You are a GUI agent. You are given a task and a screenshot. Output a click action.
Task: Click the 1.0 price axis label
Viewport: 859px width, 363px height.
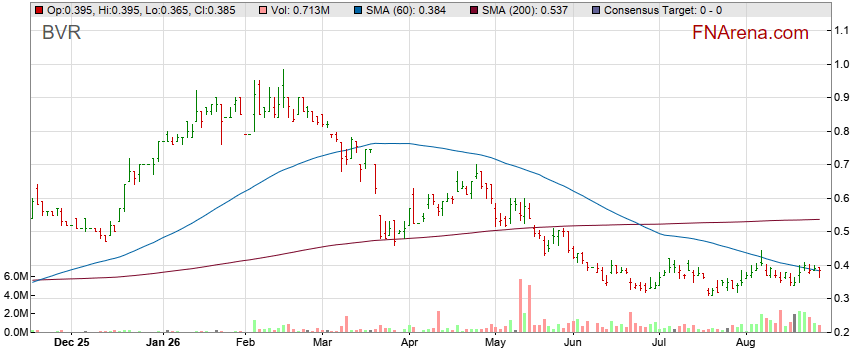click(842, 65)
